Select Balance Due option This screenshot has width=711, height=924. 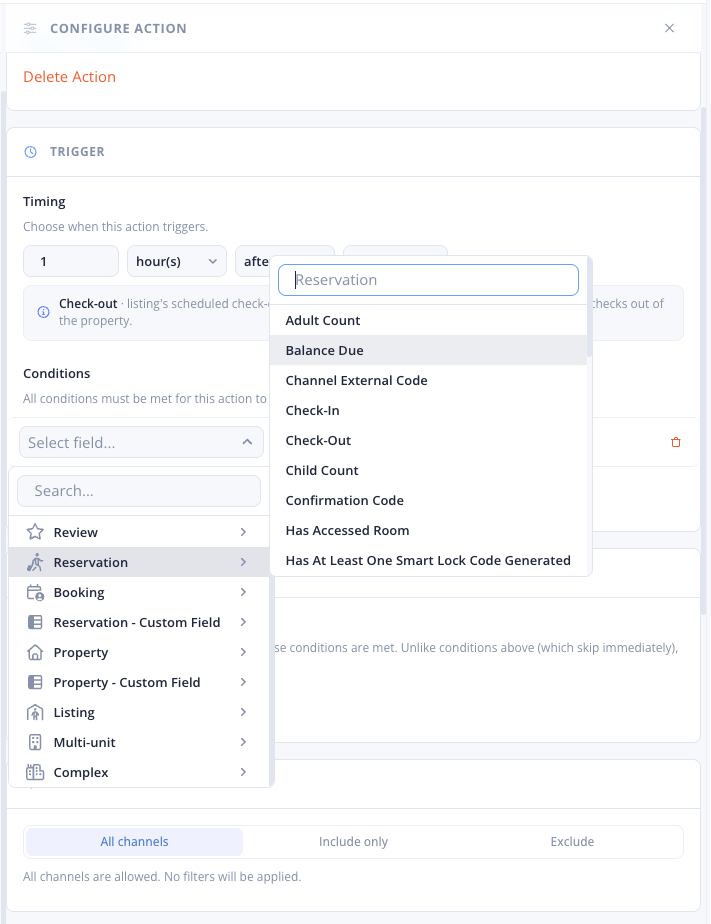[x=428, y=351]
